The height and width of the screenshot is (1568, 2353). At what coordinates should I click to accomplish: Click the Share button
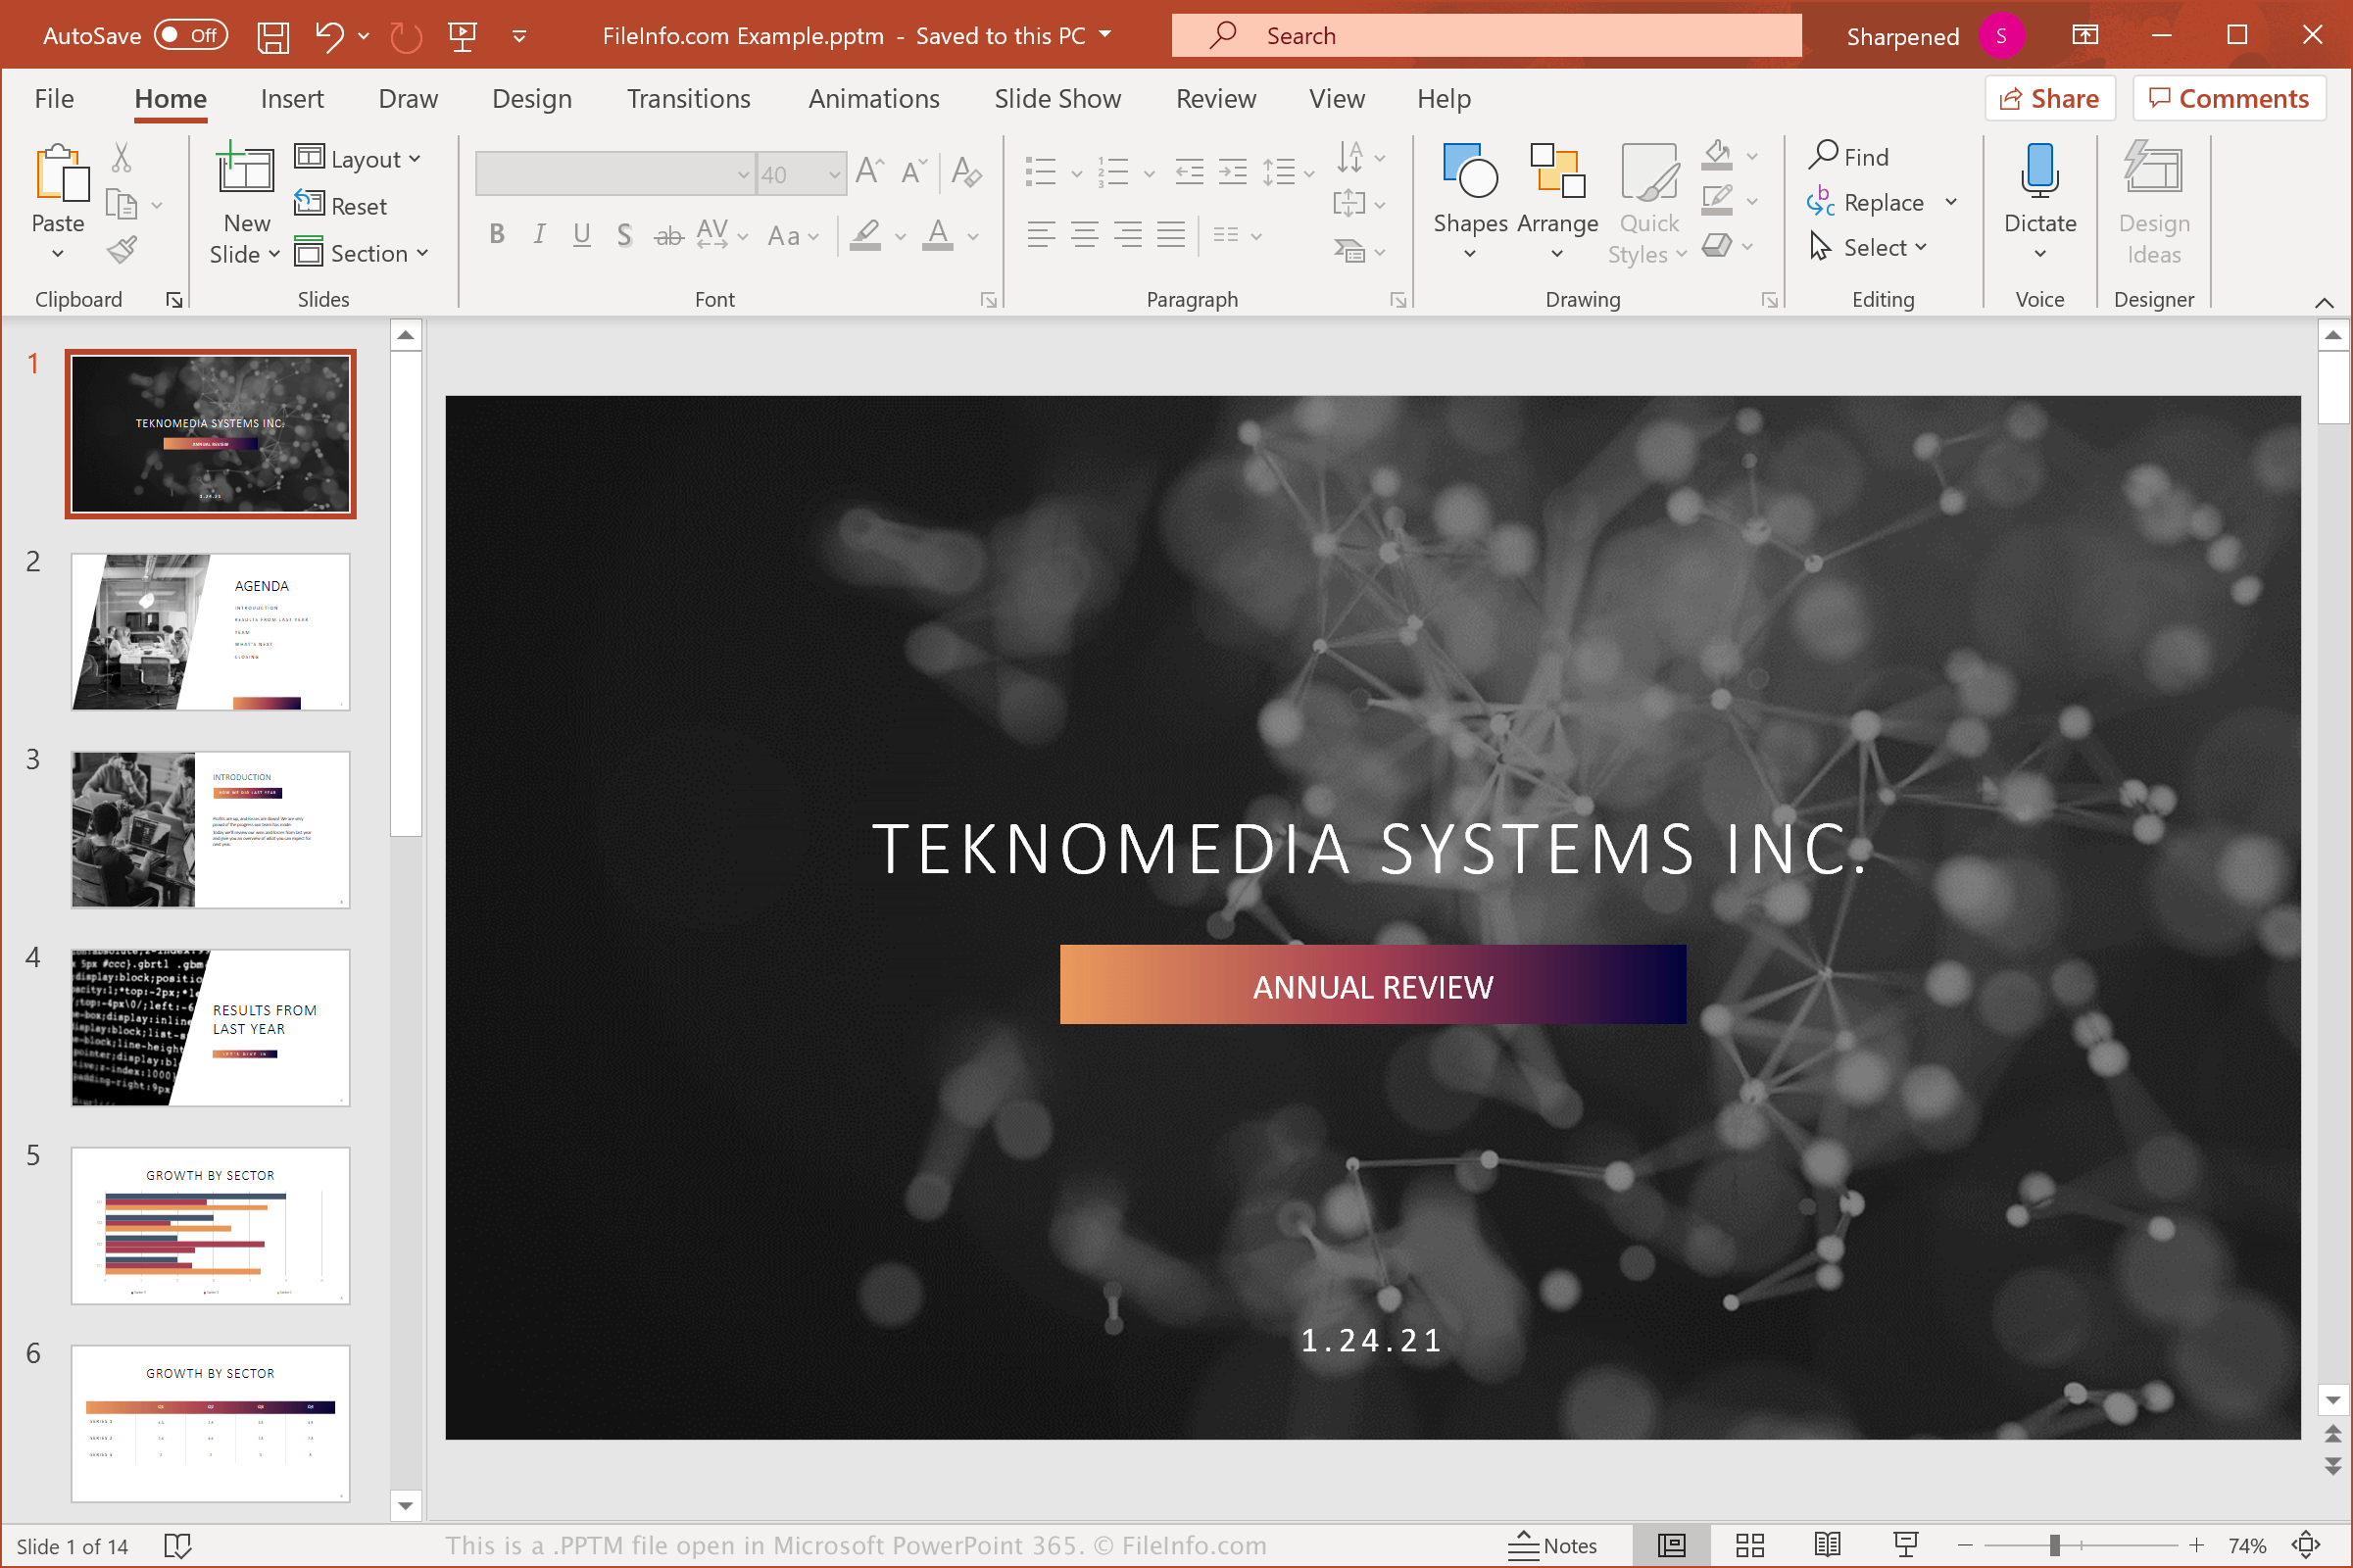(2048, 98)
